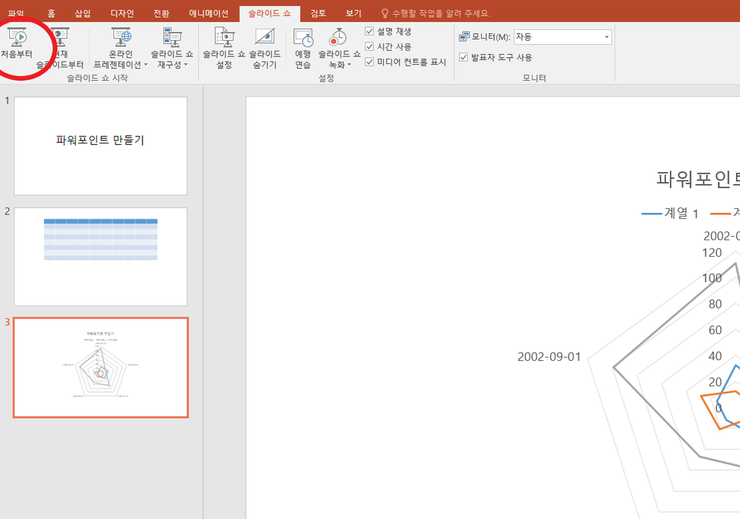Switch to the 애니메이션 tab

coord(209,13)
